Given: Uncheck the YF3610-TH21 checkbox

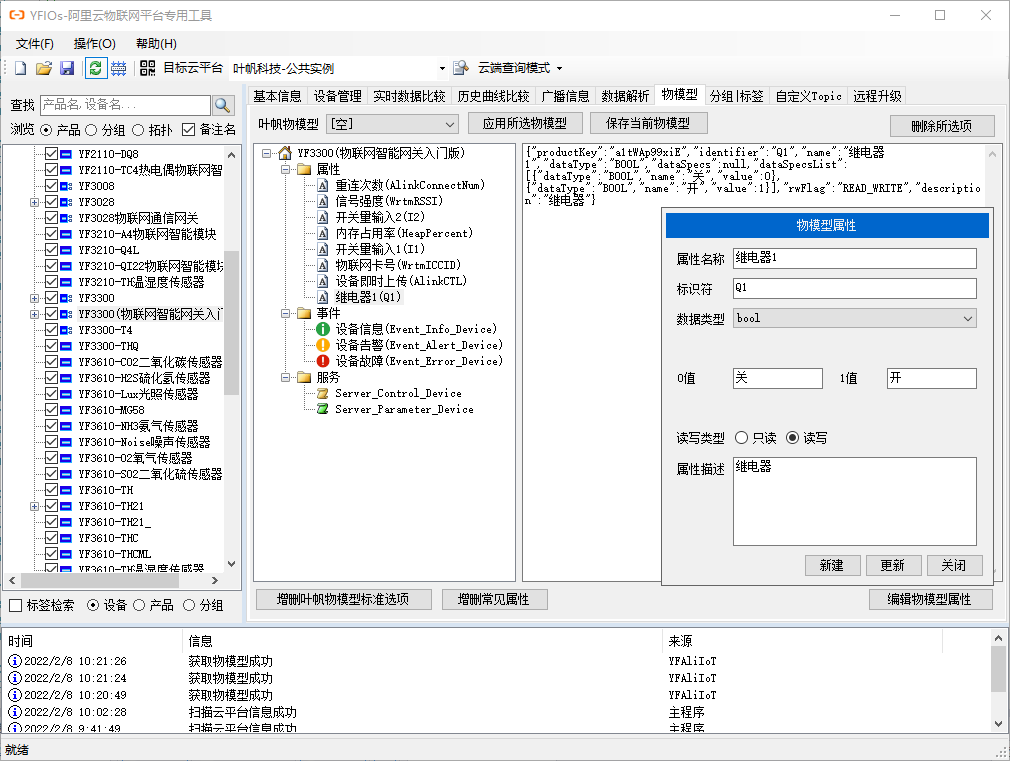Looking at the screenshot, I should coord(52,506).
